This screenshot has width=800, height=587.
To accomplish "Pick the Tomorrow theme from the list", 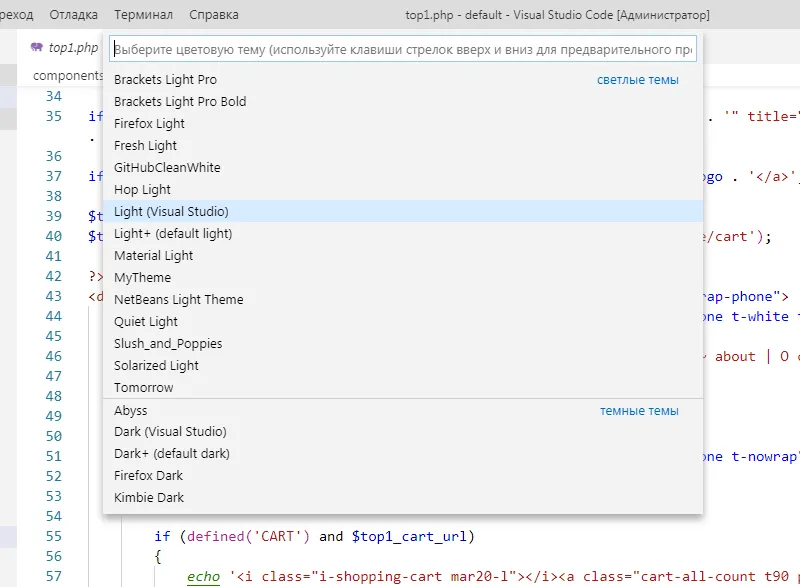I will click(x=142, y=387).
